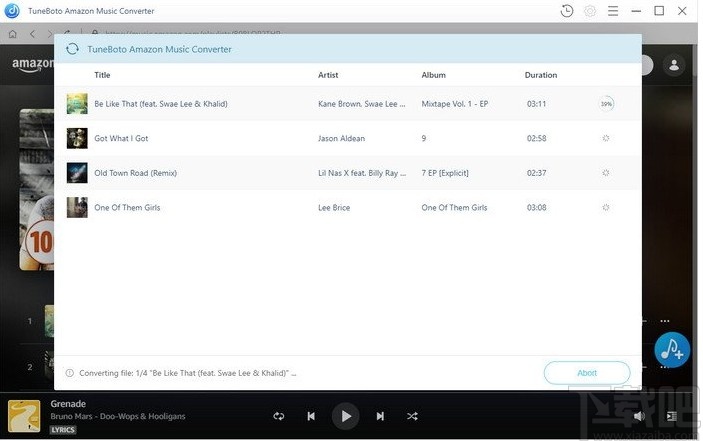This screenshot has height=441, width=703.
Task: Click the One Of Them Girls album thumbnail
Action: click(x=77, y=207)
